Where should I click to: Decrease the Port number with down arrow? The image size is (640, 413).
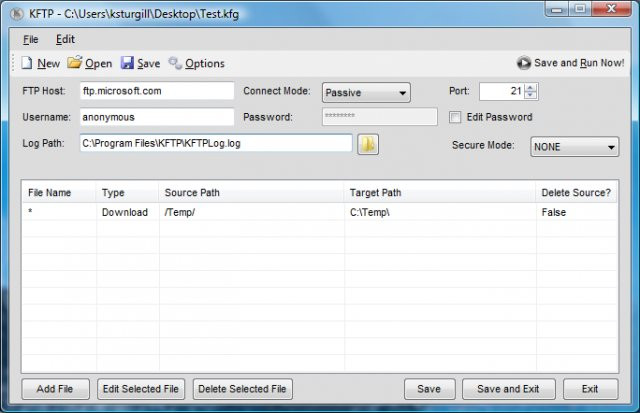pos(530,95)
